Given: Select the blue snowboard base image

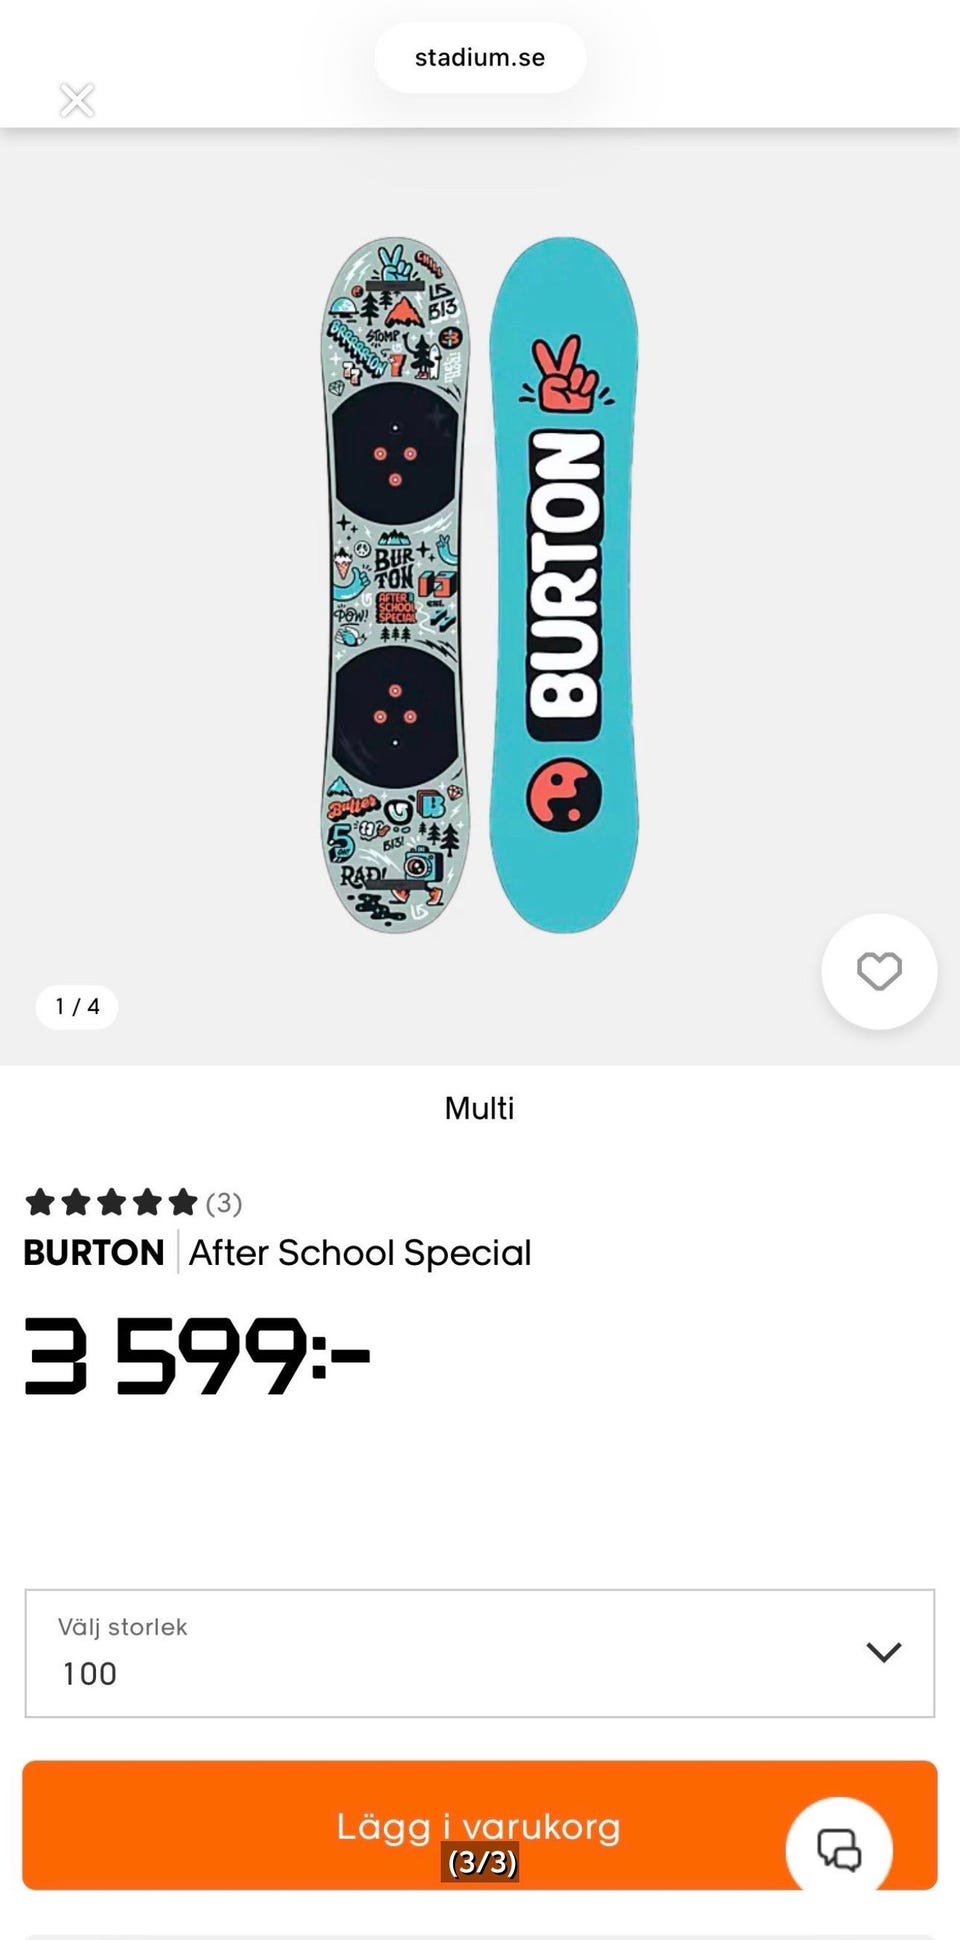Looking at the screenshot, I should (564, 585).
